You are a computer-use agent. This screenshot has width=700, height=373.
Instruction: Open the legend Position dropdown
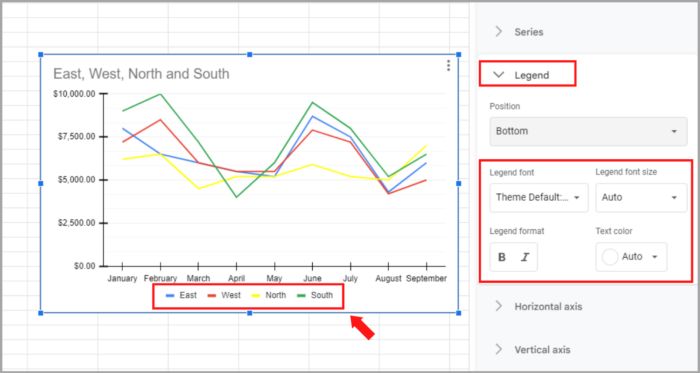[588, 131]
